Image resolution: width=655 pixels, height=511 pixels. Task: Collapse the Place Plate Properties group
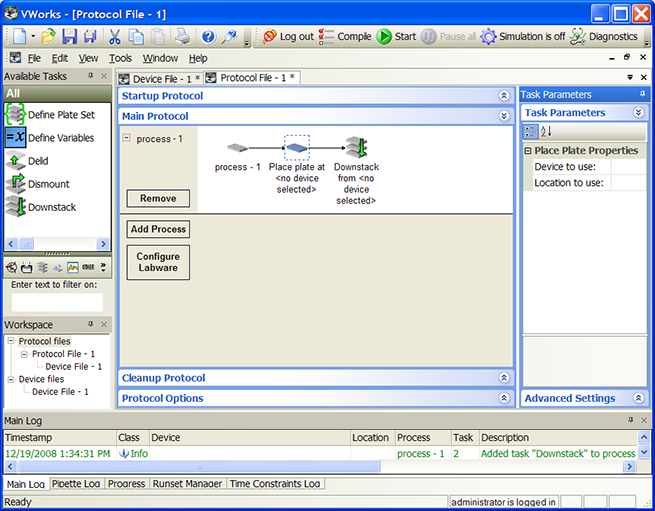[528, 151]
